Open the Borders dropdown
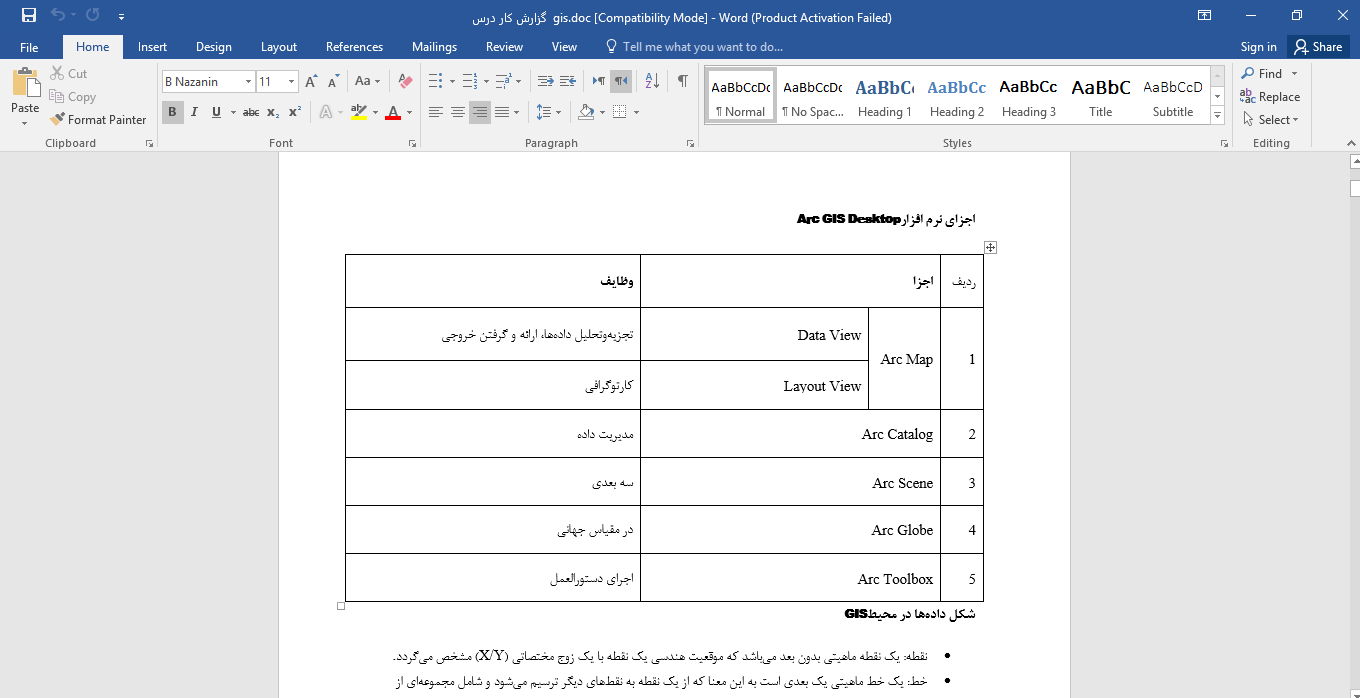Image resolution: width=1360 pixels, height=698 pixels. [636, 112]
